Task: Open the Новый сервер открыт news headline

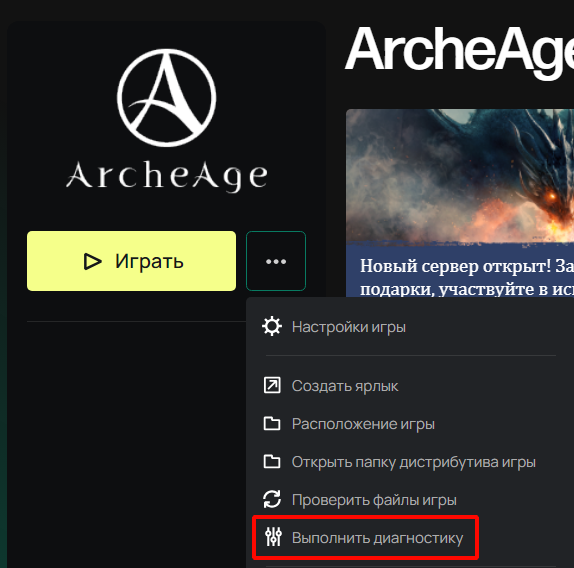Action: 467,277
